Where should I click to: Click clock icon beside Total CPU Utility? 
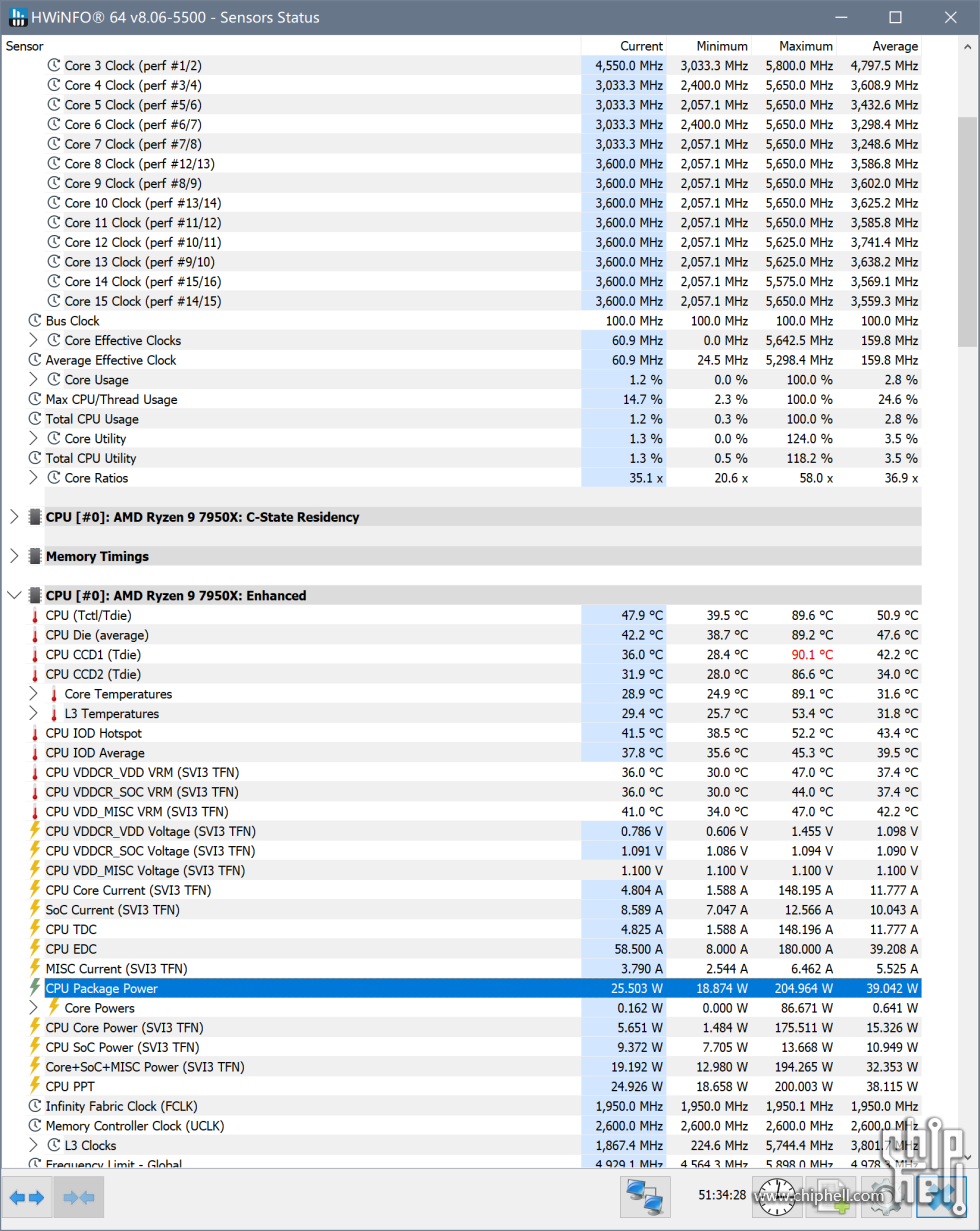pyautogui.click(x=35, y=458)
